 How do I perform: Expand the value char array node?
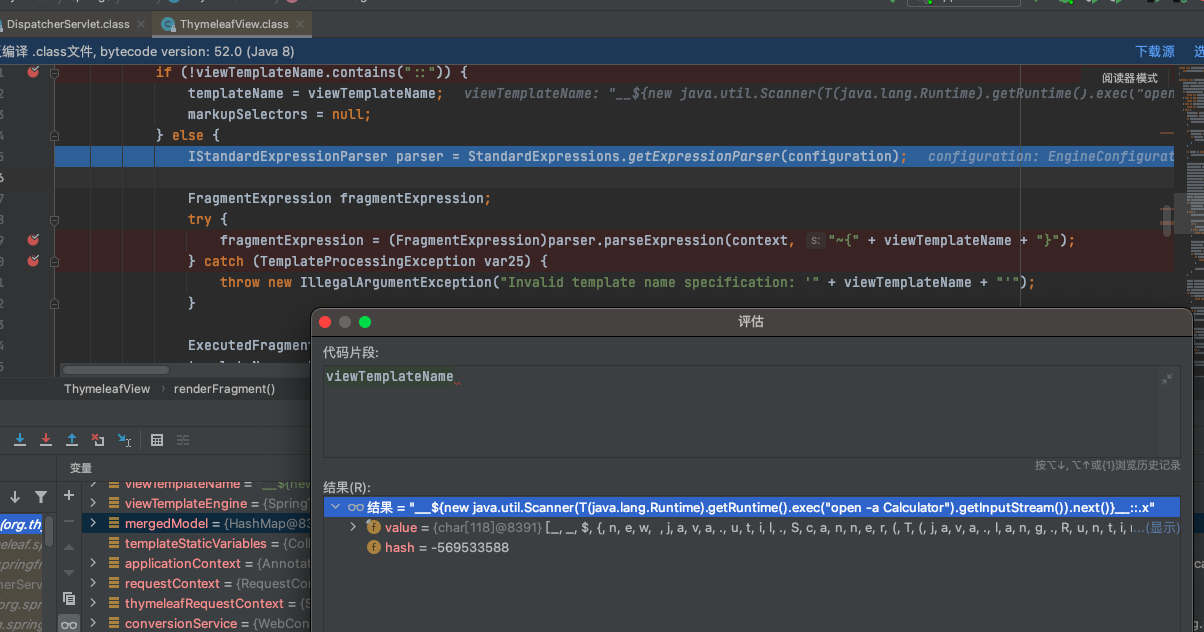point(353,527)
